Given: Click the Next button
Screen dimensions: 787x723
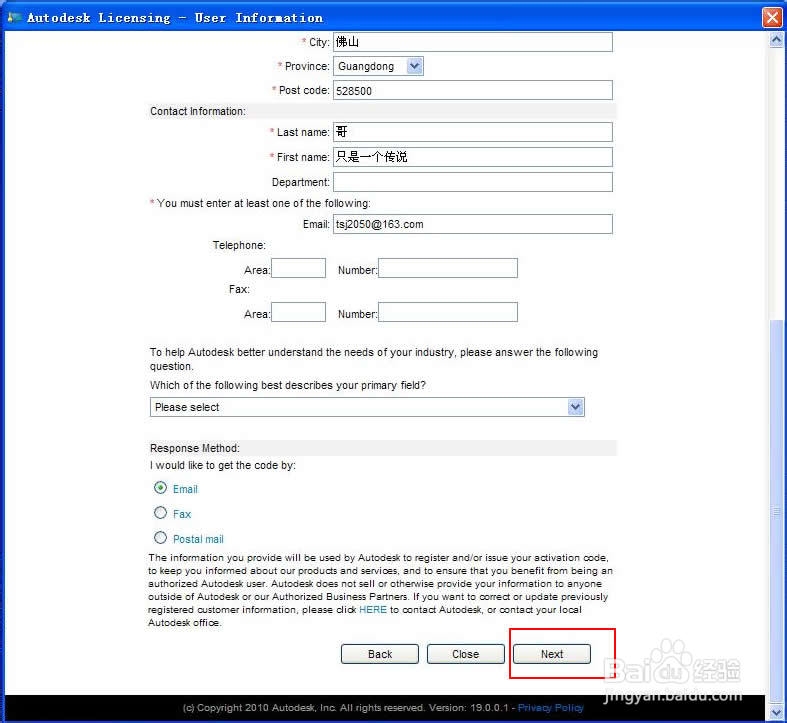Looking at the screenshot, I should point(552,654).
